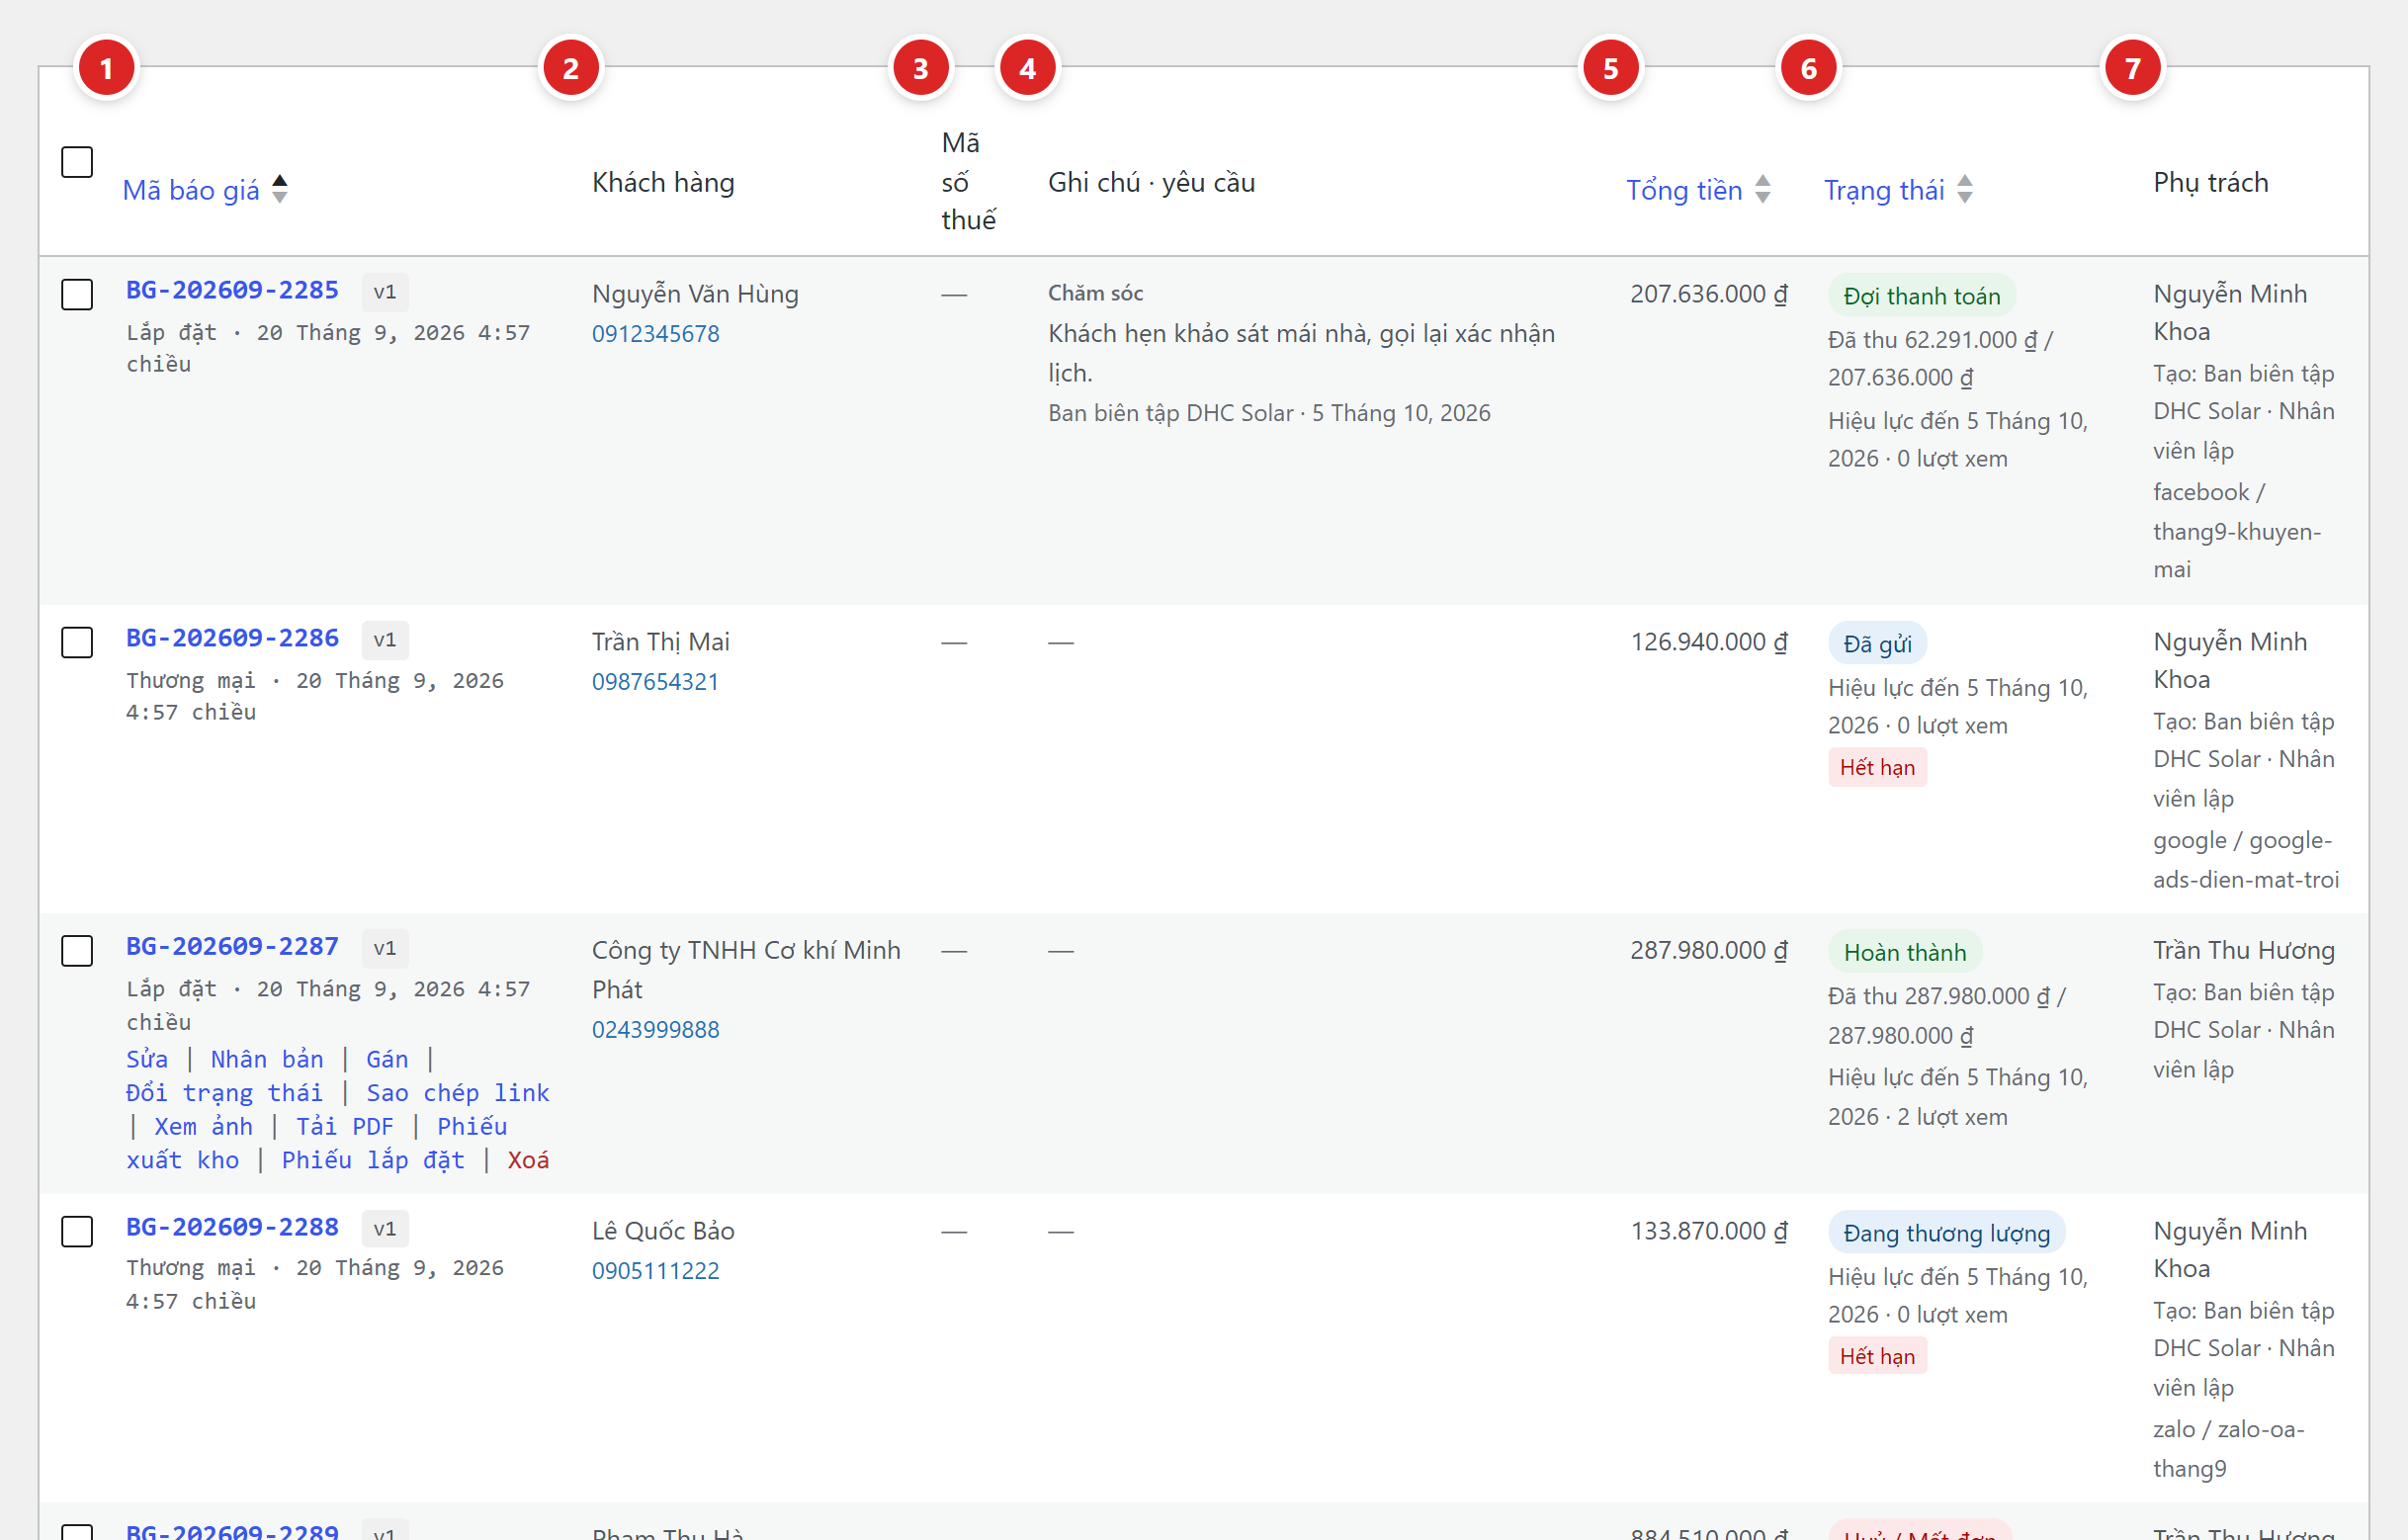Click total amount 207.636.000 ₫
The image size is (2408, 1540).
tap(1709, 294)
